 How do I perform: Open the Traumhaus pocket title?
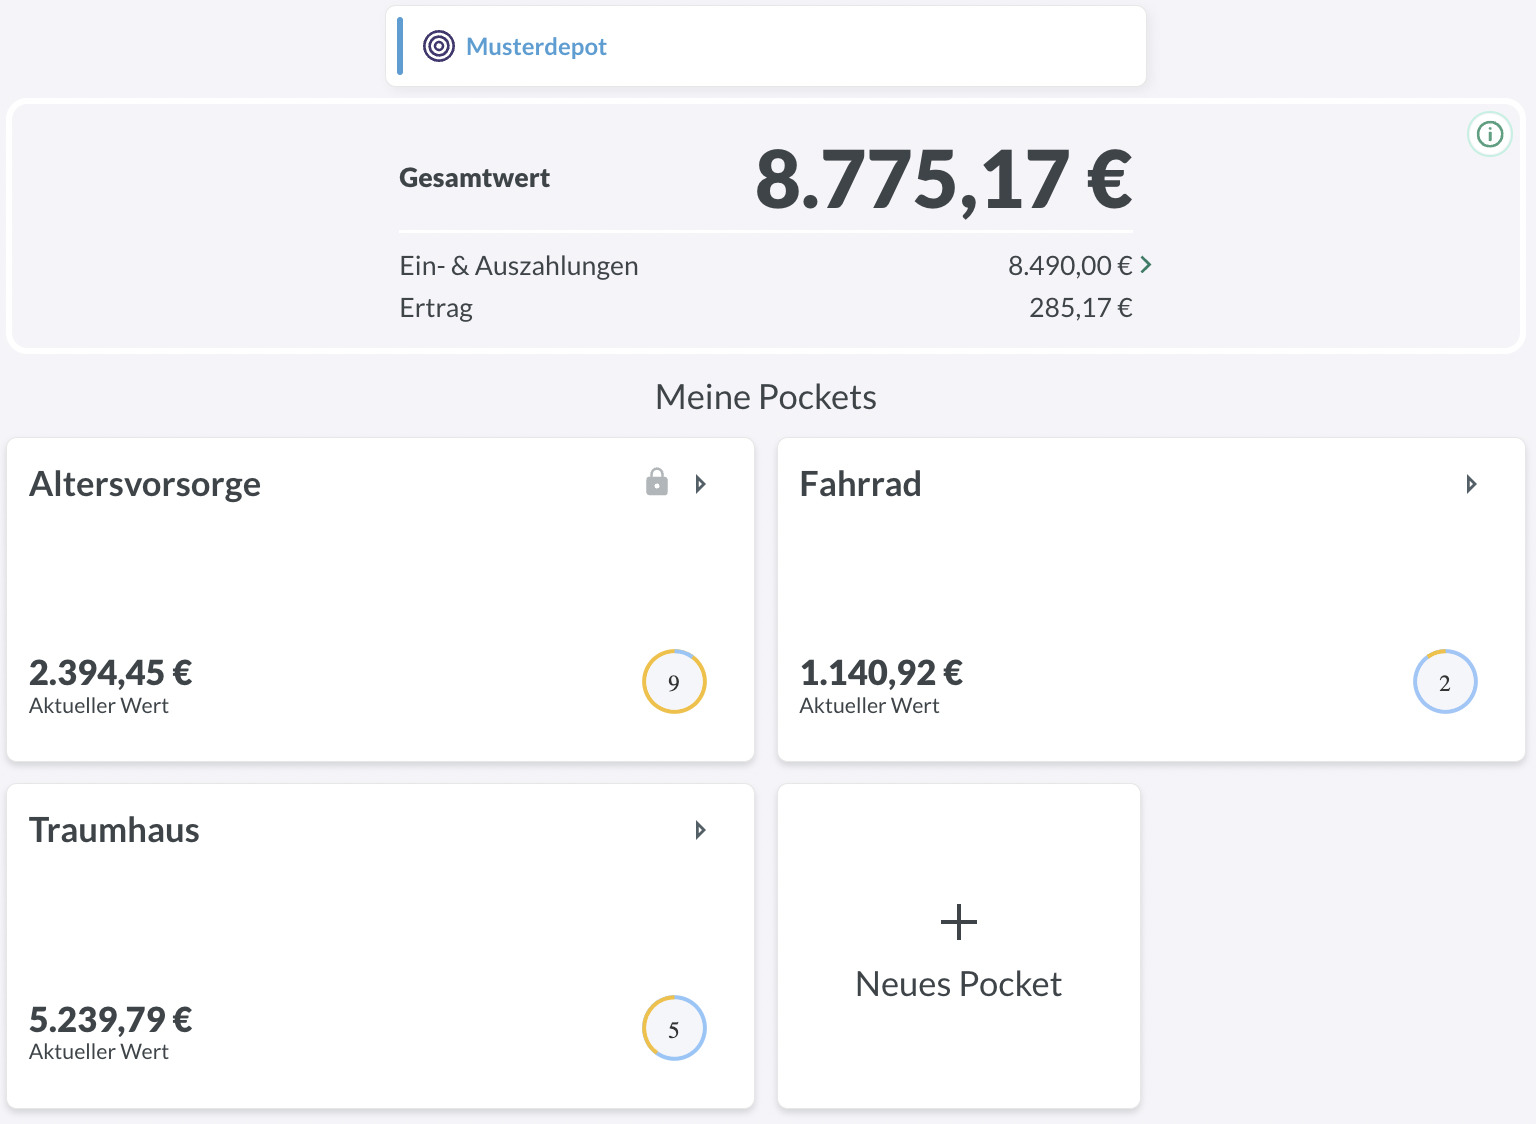click(114, 830)
